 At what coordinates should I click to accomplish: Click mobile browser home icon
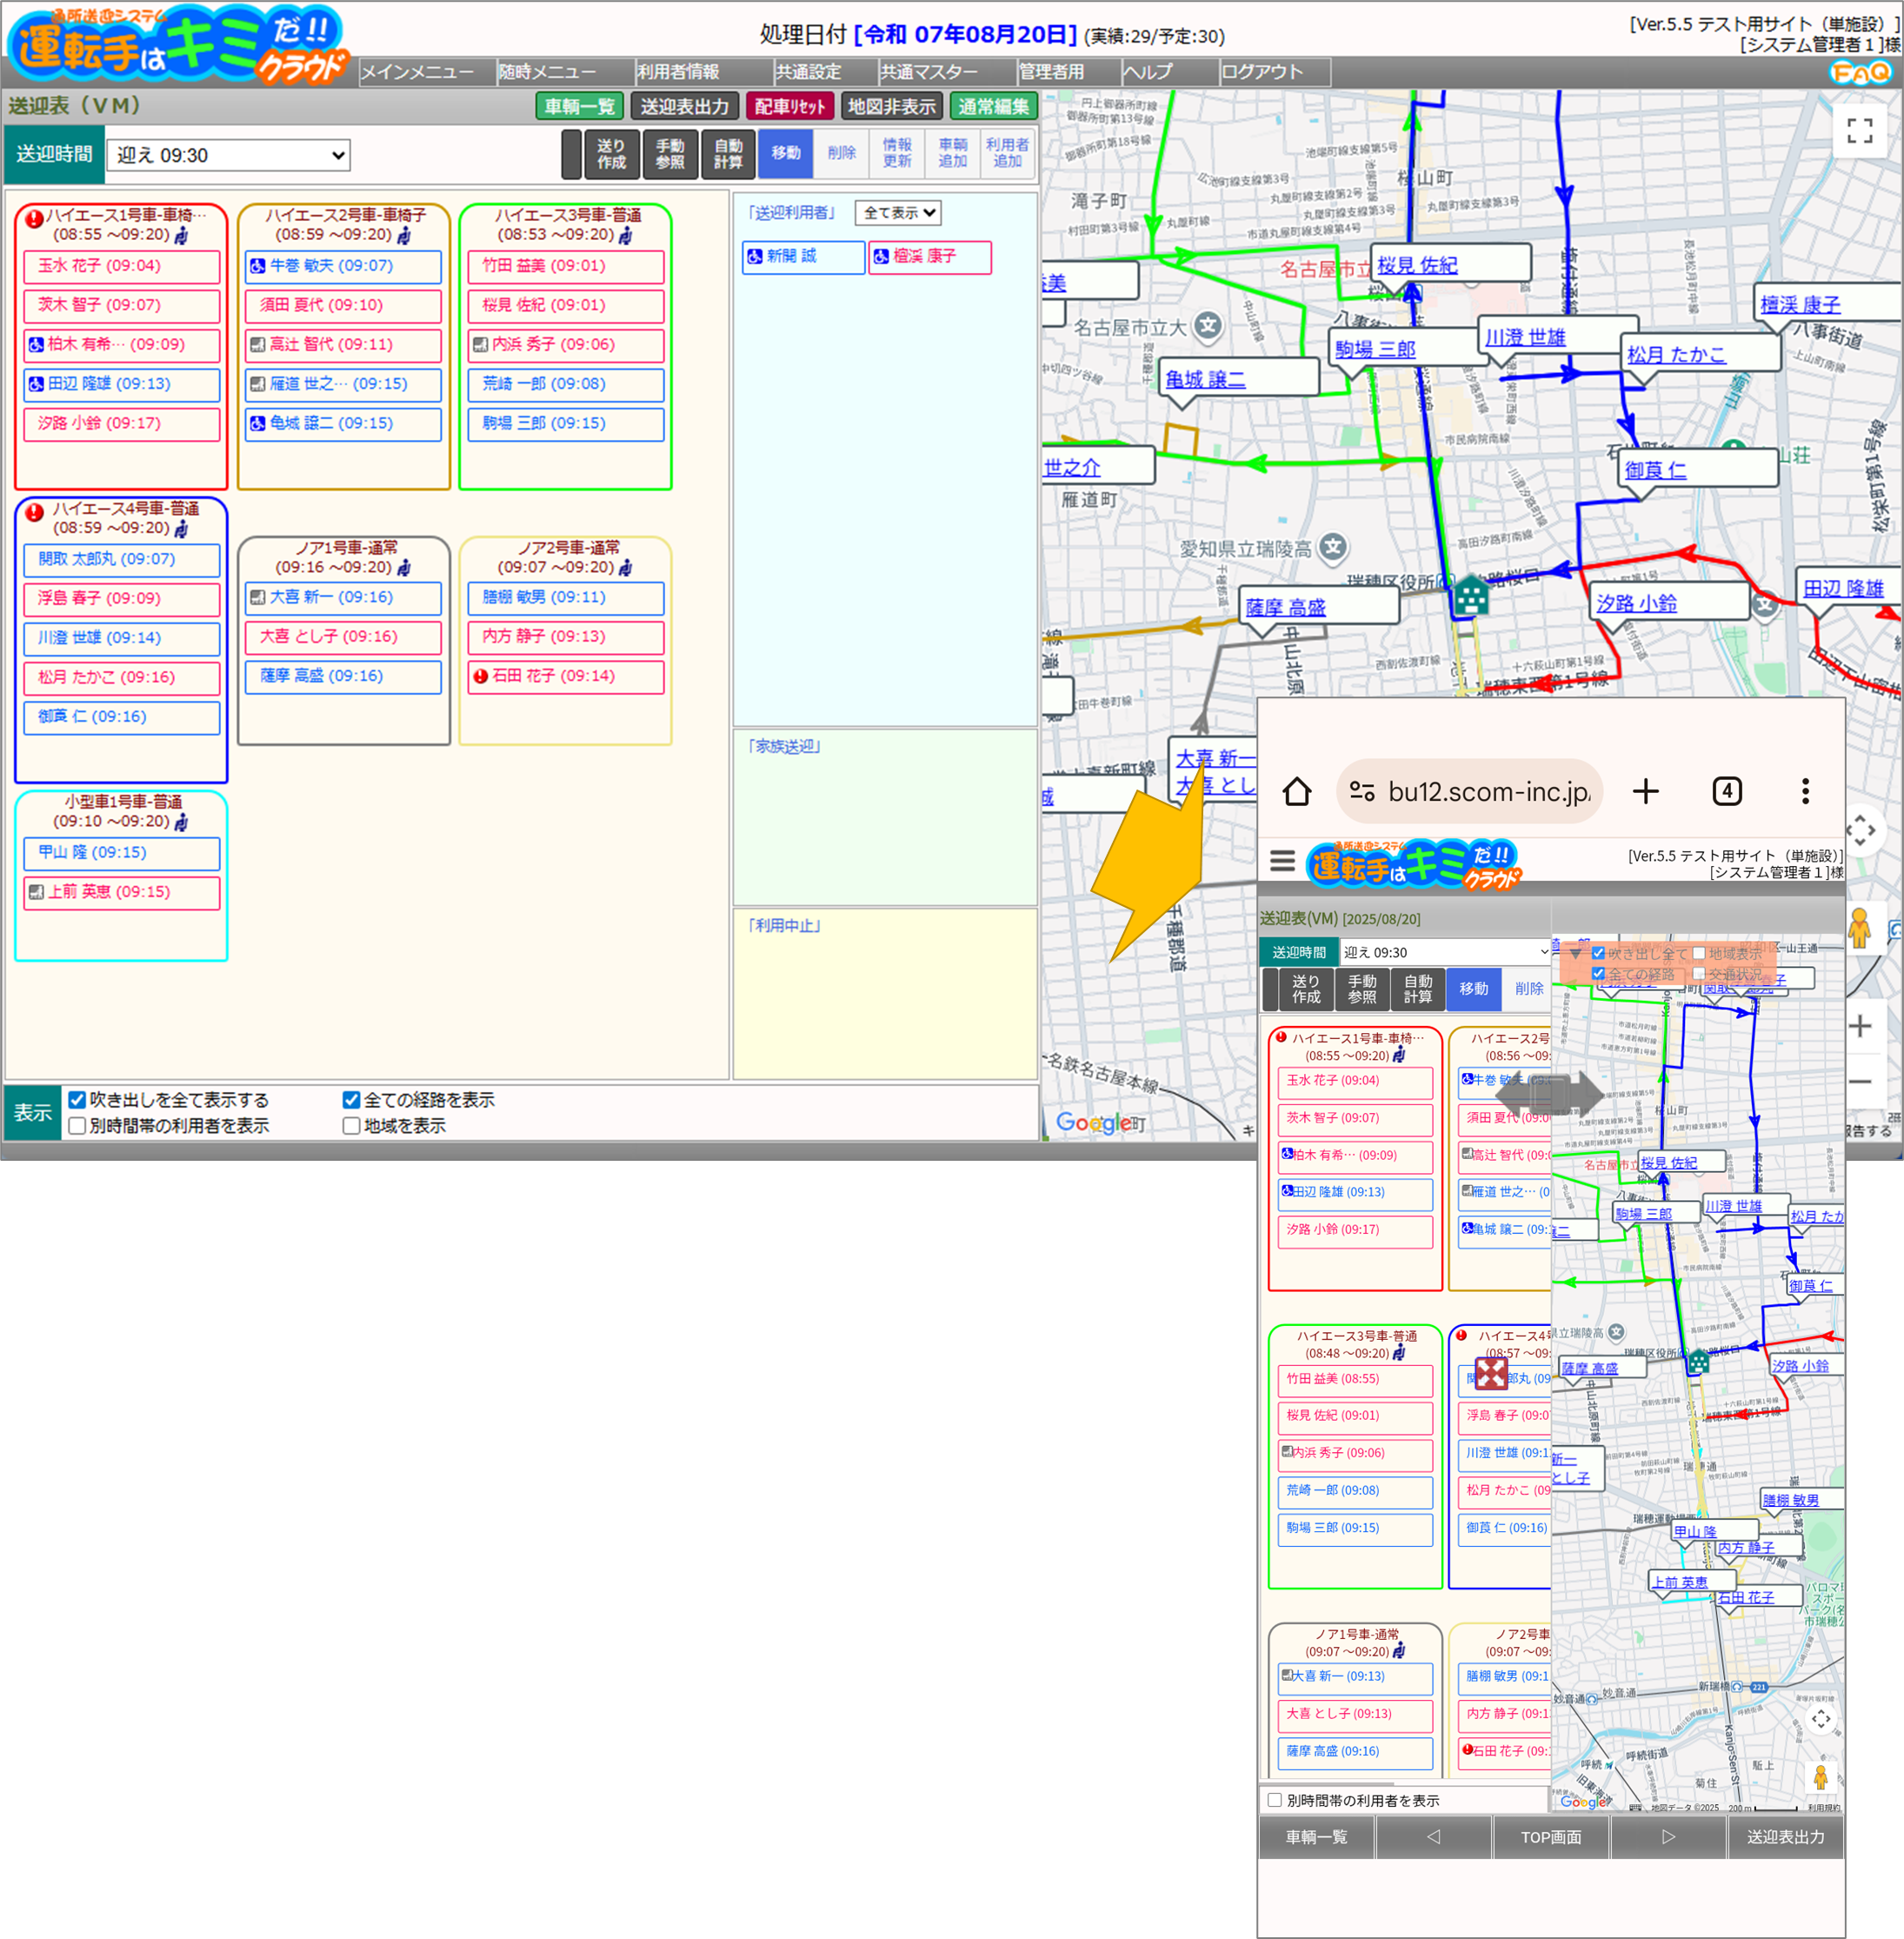click(1297, 791)
